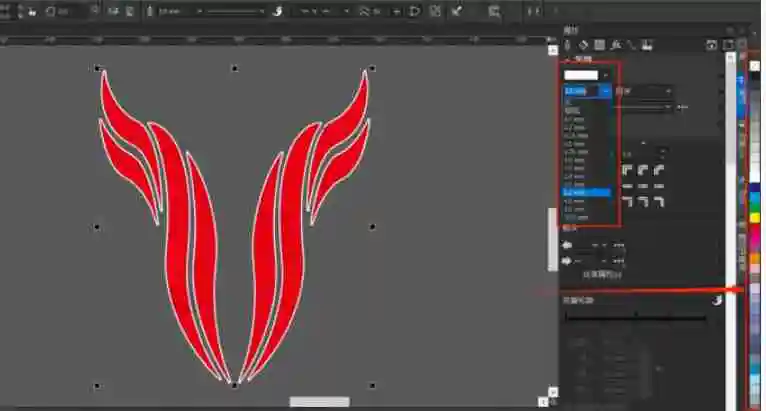Image resolution: width=766 pixels, height=411 pixels.
Task: Click the canvas vertical scrollbar thumb
Action: [x=551, y=238]
